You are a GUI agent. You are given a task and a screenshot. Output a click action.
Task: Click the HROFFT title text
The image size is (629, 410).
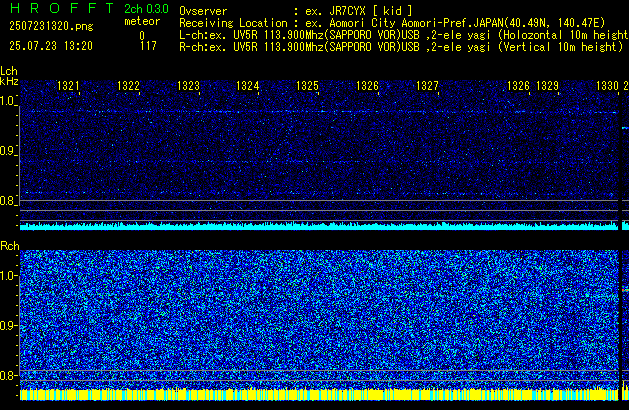click(62, 8)
